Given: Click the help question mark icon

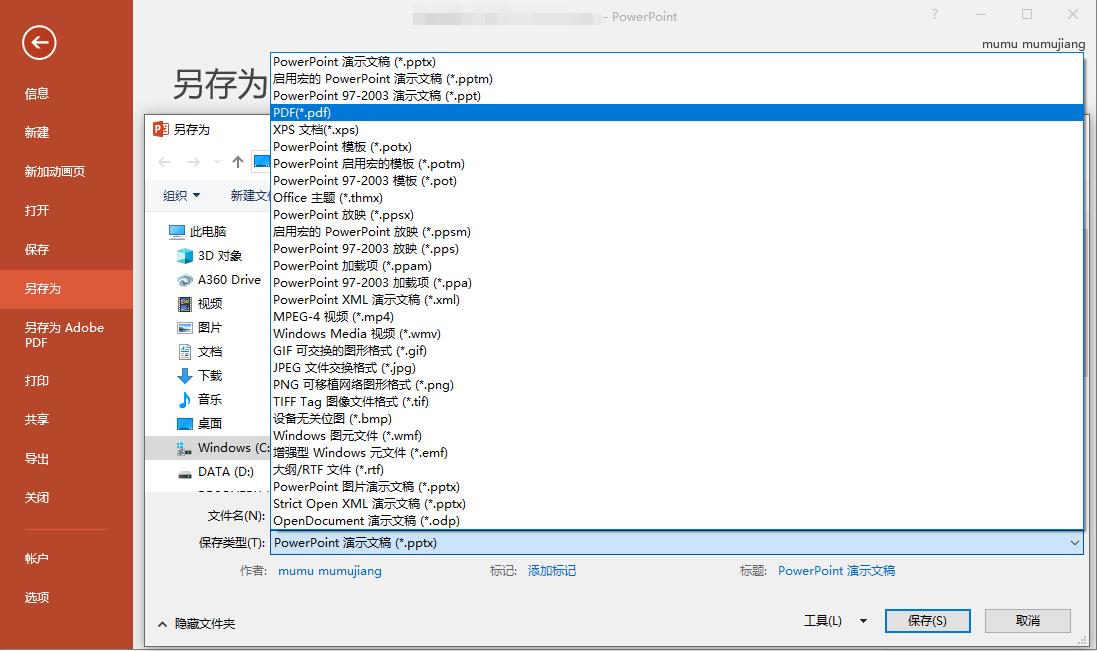Looking at the screenshot, I should click(935, 15).
